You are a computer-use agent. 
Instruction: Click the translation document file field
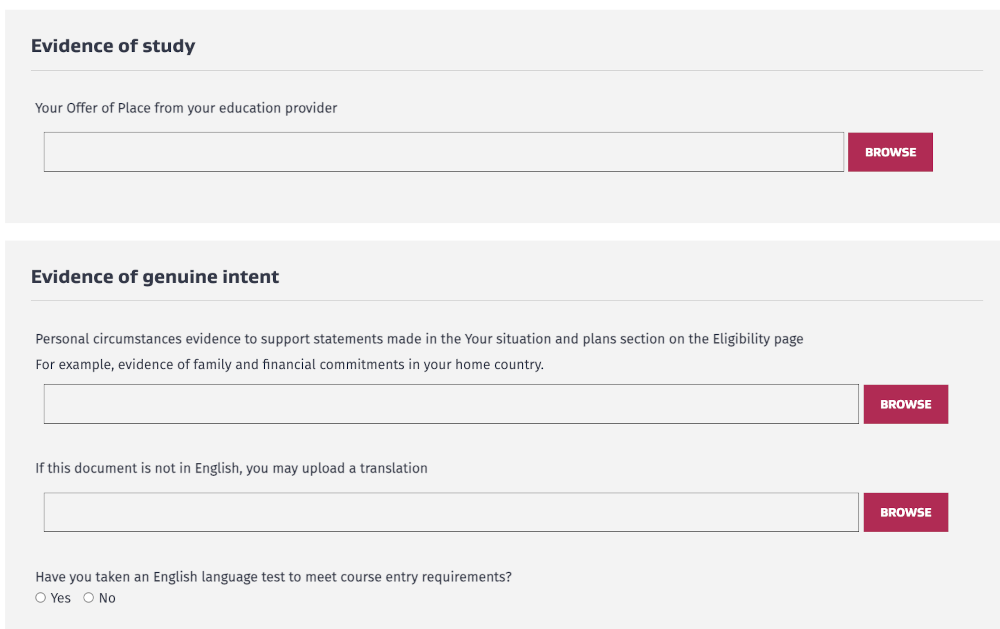450,512
